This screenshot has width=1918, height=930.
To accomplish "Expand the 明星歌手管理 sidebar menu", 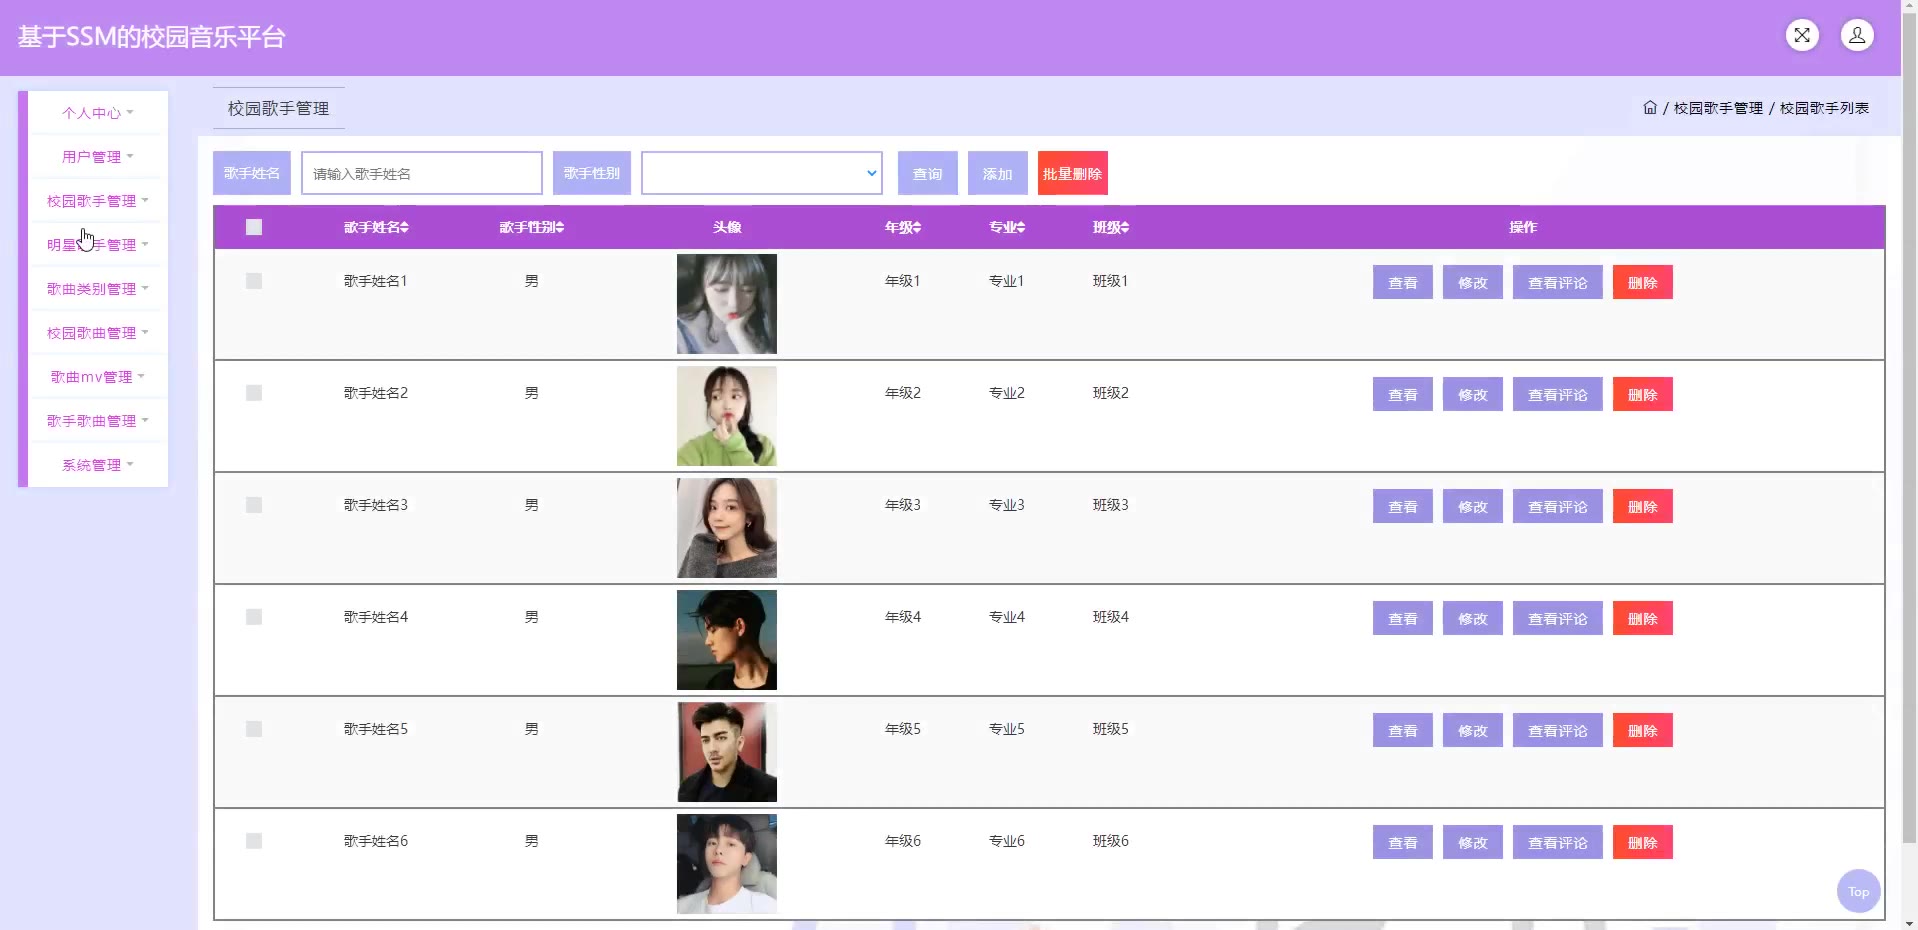I will coord(97,245).
